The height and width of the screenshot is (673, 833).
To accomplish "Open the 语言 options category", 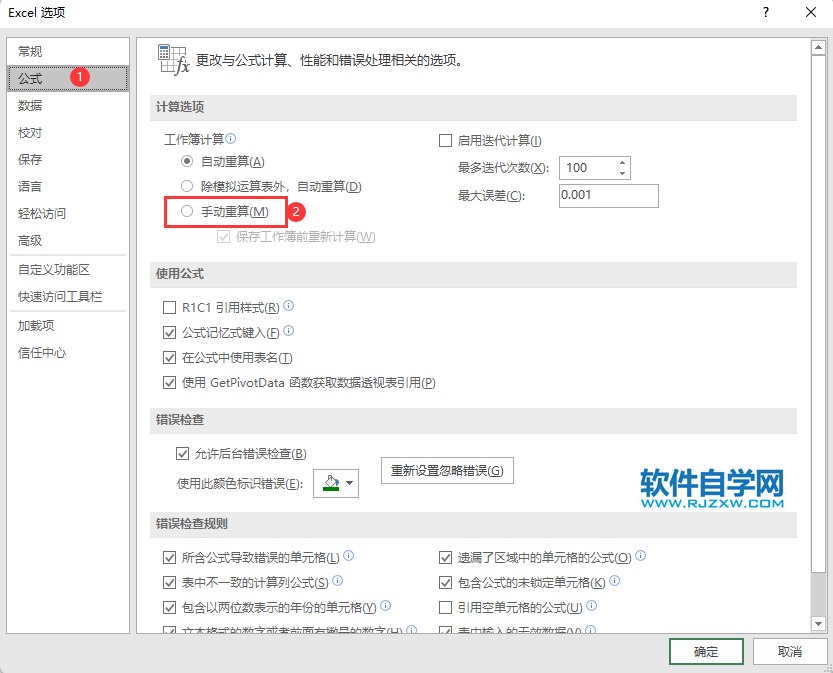I will pos(68,186).
